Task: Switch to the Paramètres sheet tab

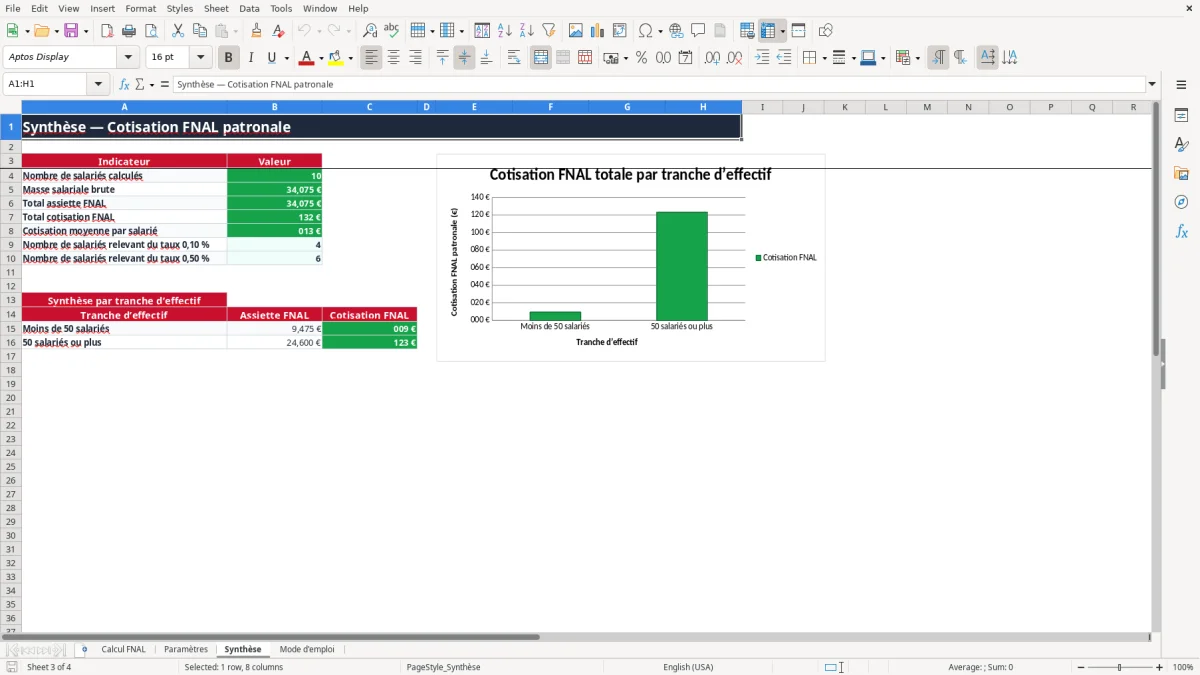Action: click(186, 649)
